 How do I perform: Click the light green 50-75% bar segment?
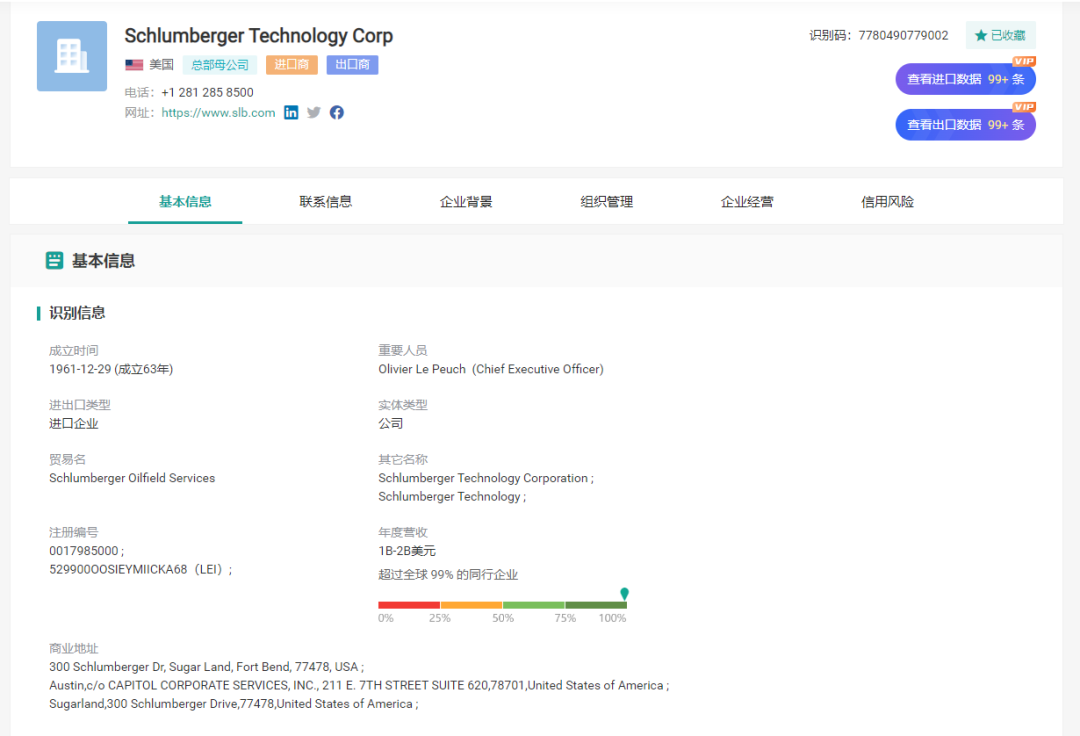click(x=534, y=605)
